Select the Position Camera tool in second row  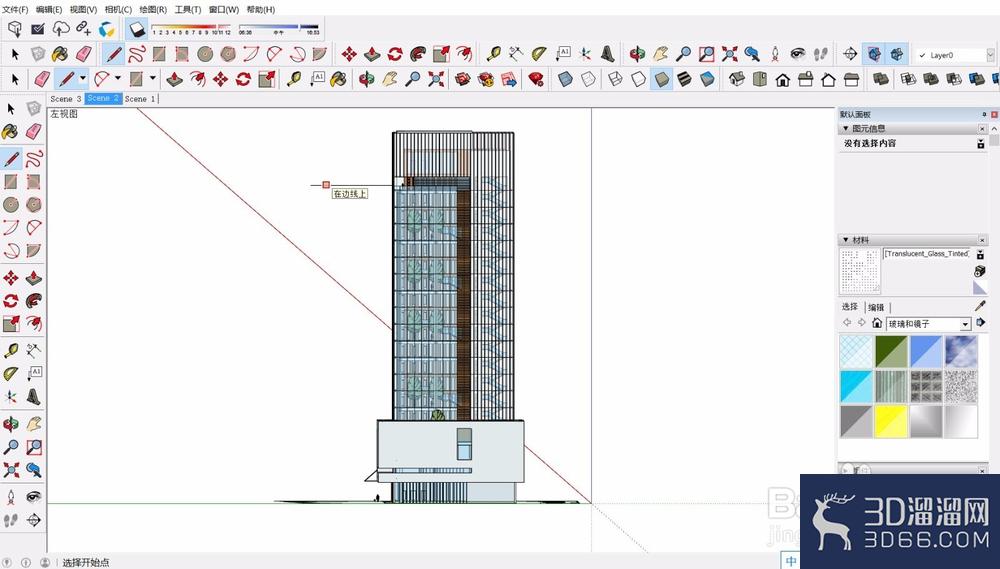tap(775, 54)
